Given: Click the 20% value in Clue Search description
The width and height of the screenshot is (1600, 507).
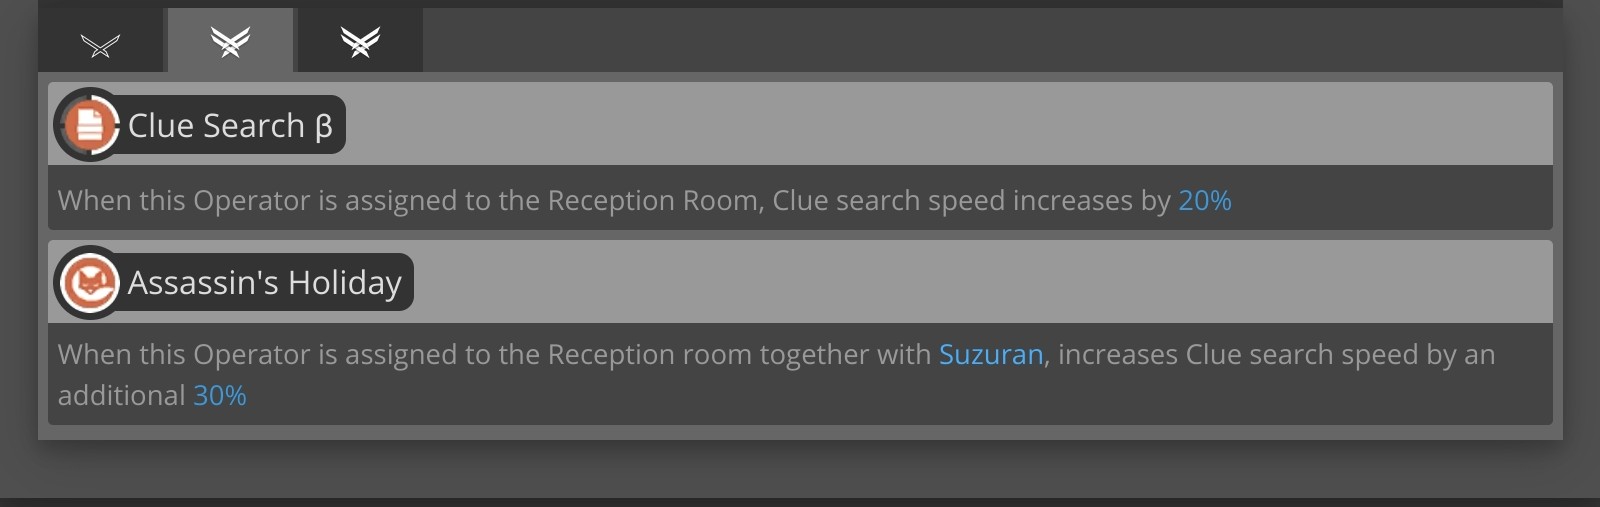Looking at the screenshot, I should pyautogui.click(x=1204, y=201).
